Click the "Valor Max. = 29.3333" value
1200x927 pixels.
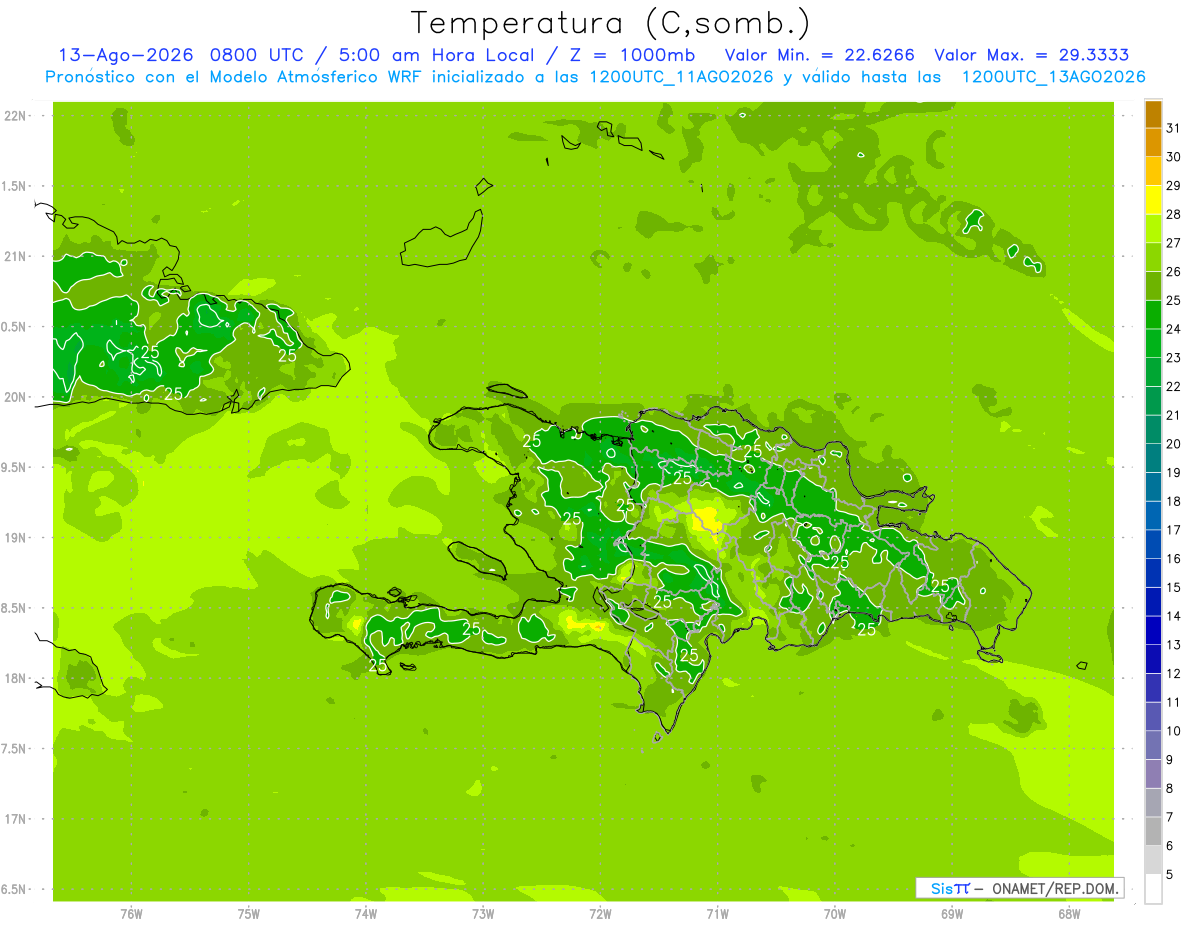(x=1032, y=55)
